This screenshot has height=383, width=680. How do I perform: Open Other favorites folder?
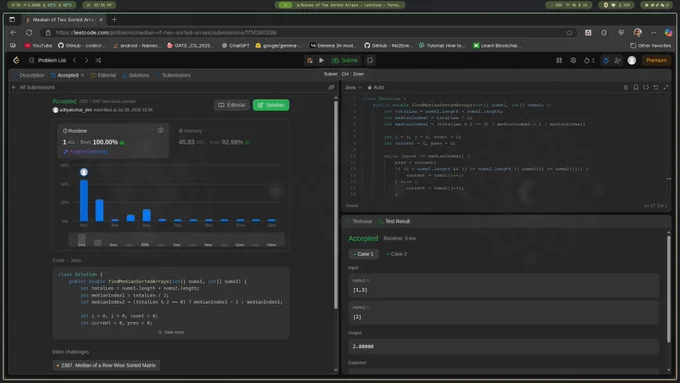[650, 46]
